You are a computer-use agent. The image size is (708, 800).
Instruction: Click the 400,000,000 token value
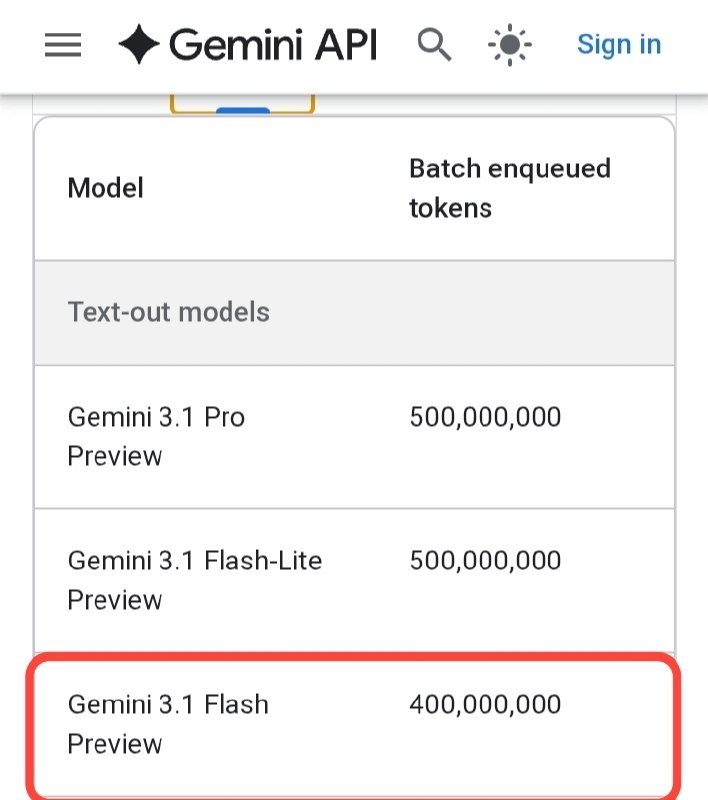tap(485, 704)
